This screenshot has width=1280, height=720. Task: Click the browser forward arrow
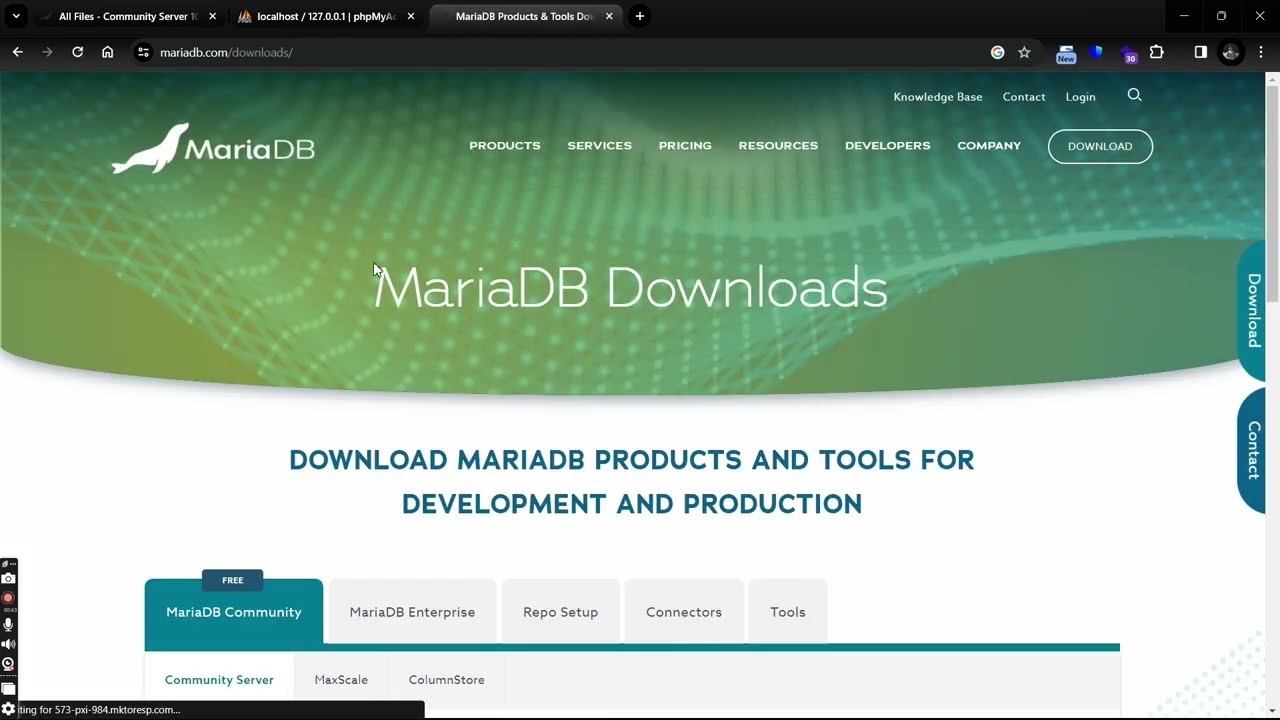47,52
